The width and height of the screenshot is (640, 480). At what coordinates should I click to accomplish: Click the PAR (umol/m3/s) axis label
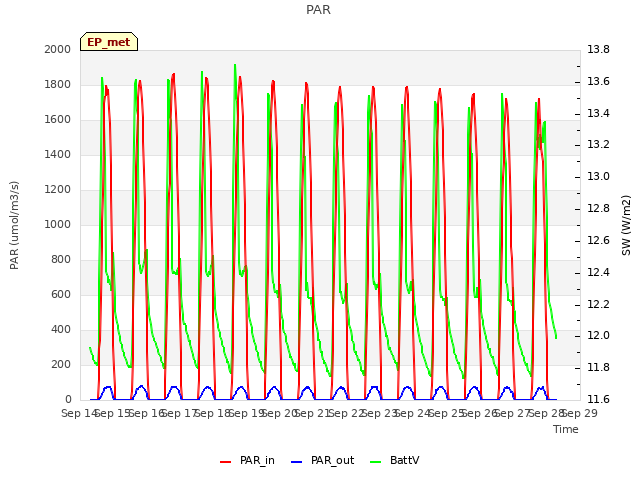click(x=14, y=225)
